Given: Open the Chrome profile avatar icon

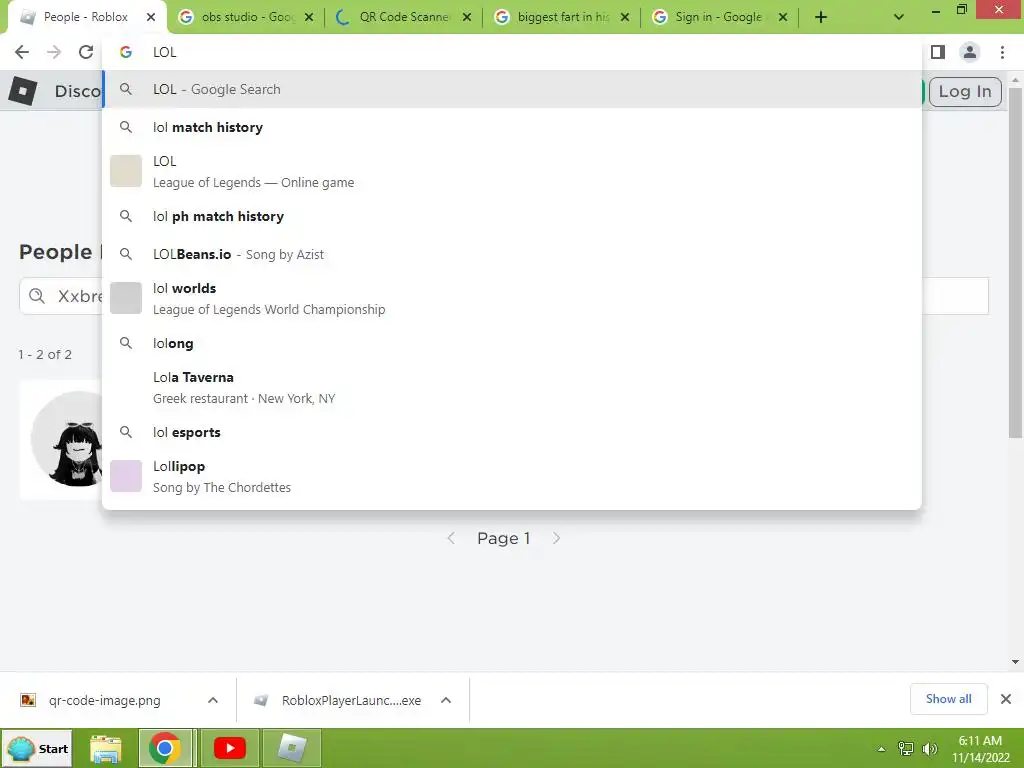Looking at the screenshot, I should click(970, 52).
